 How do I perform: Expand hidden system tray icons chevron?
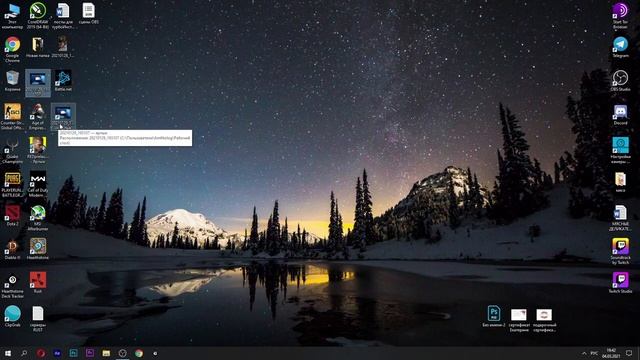584,353
